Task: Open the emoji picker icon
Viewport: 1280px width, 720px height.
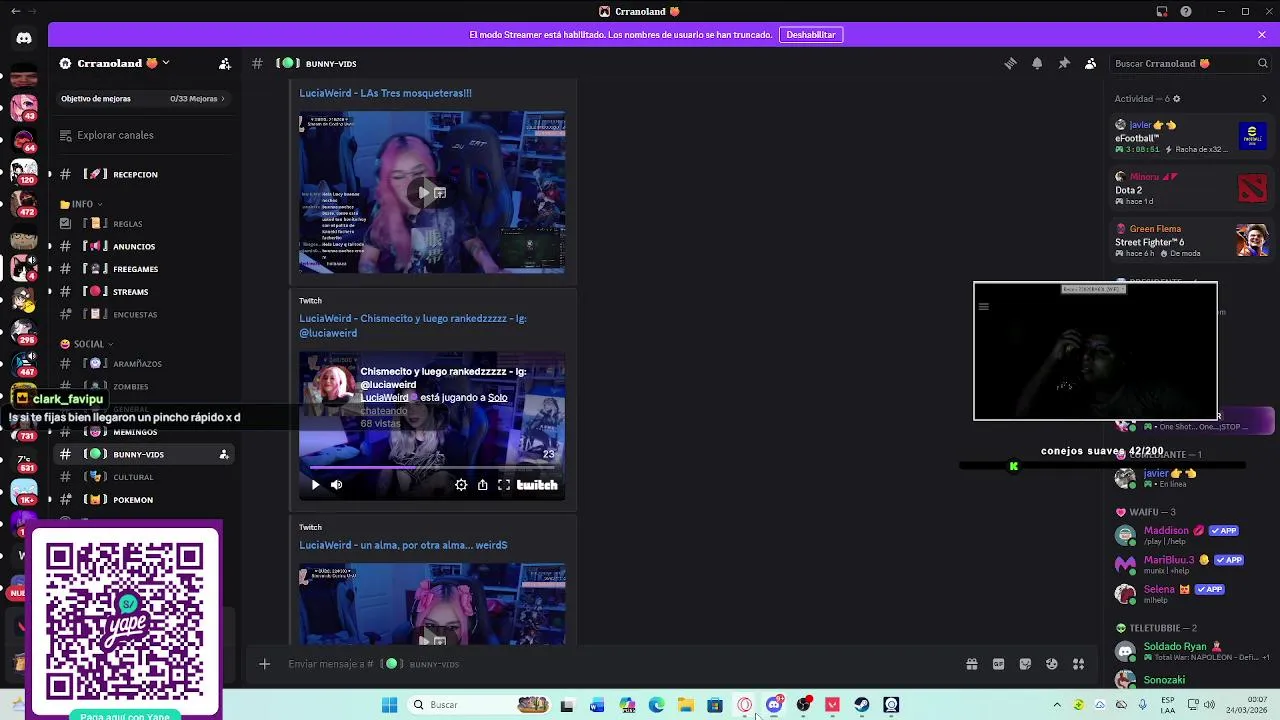Action: (1051, 664)
